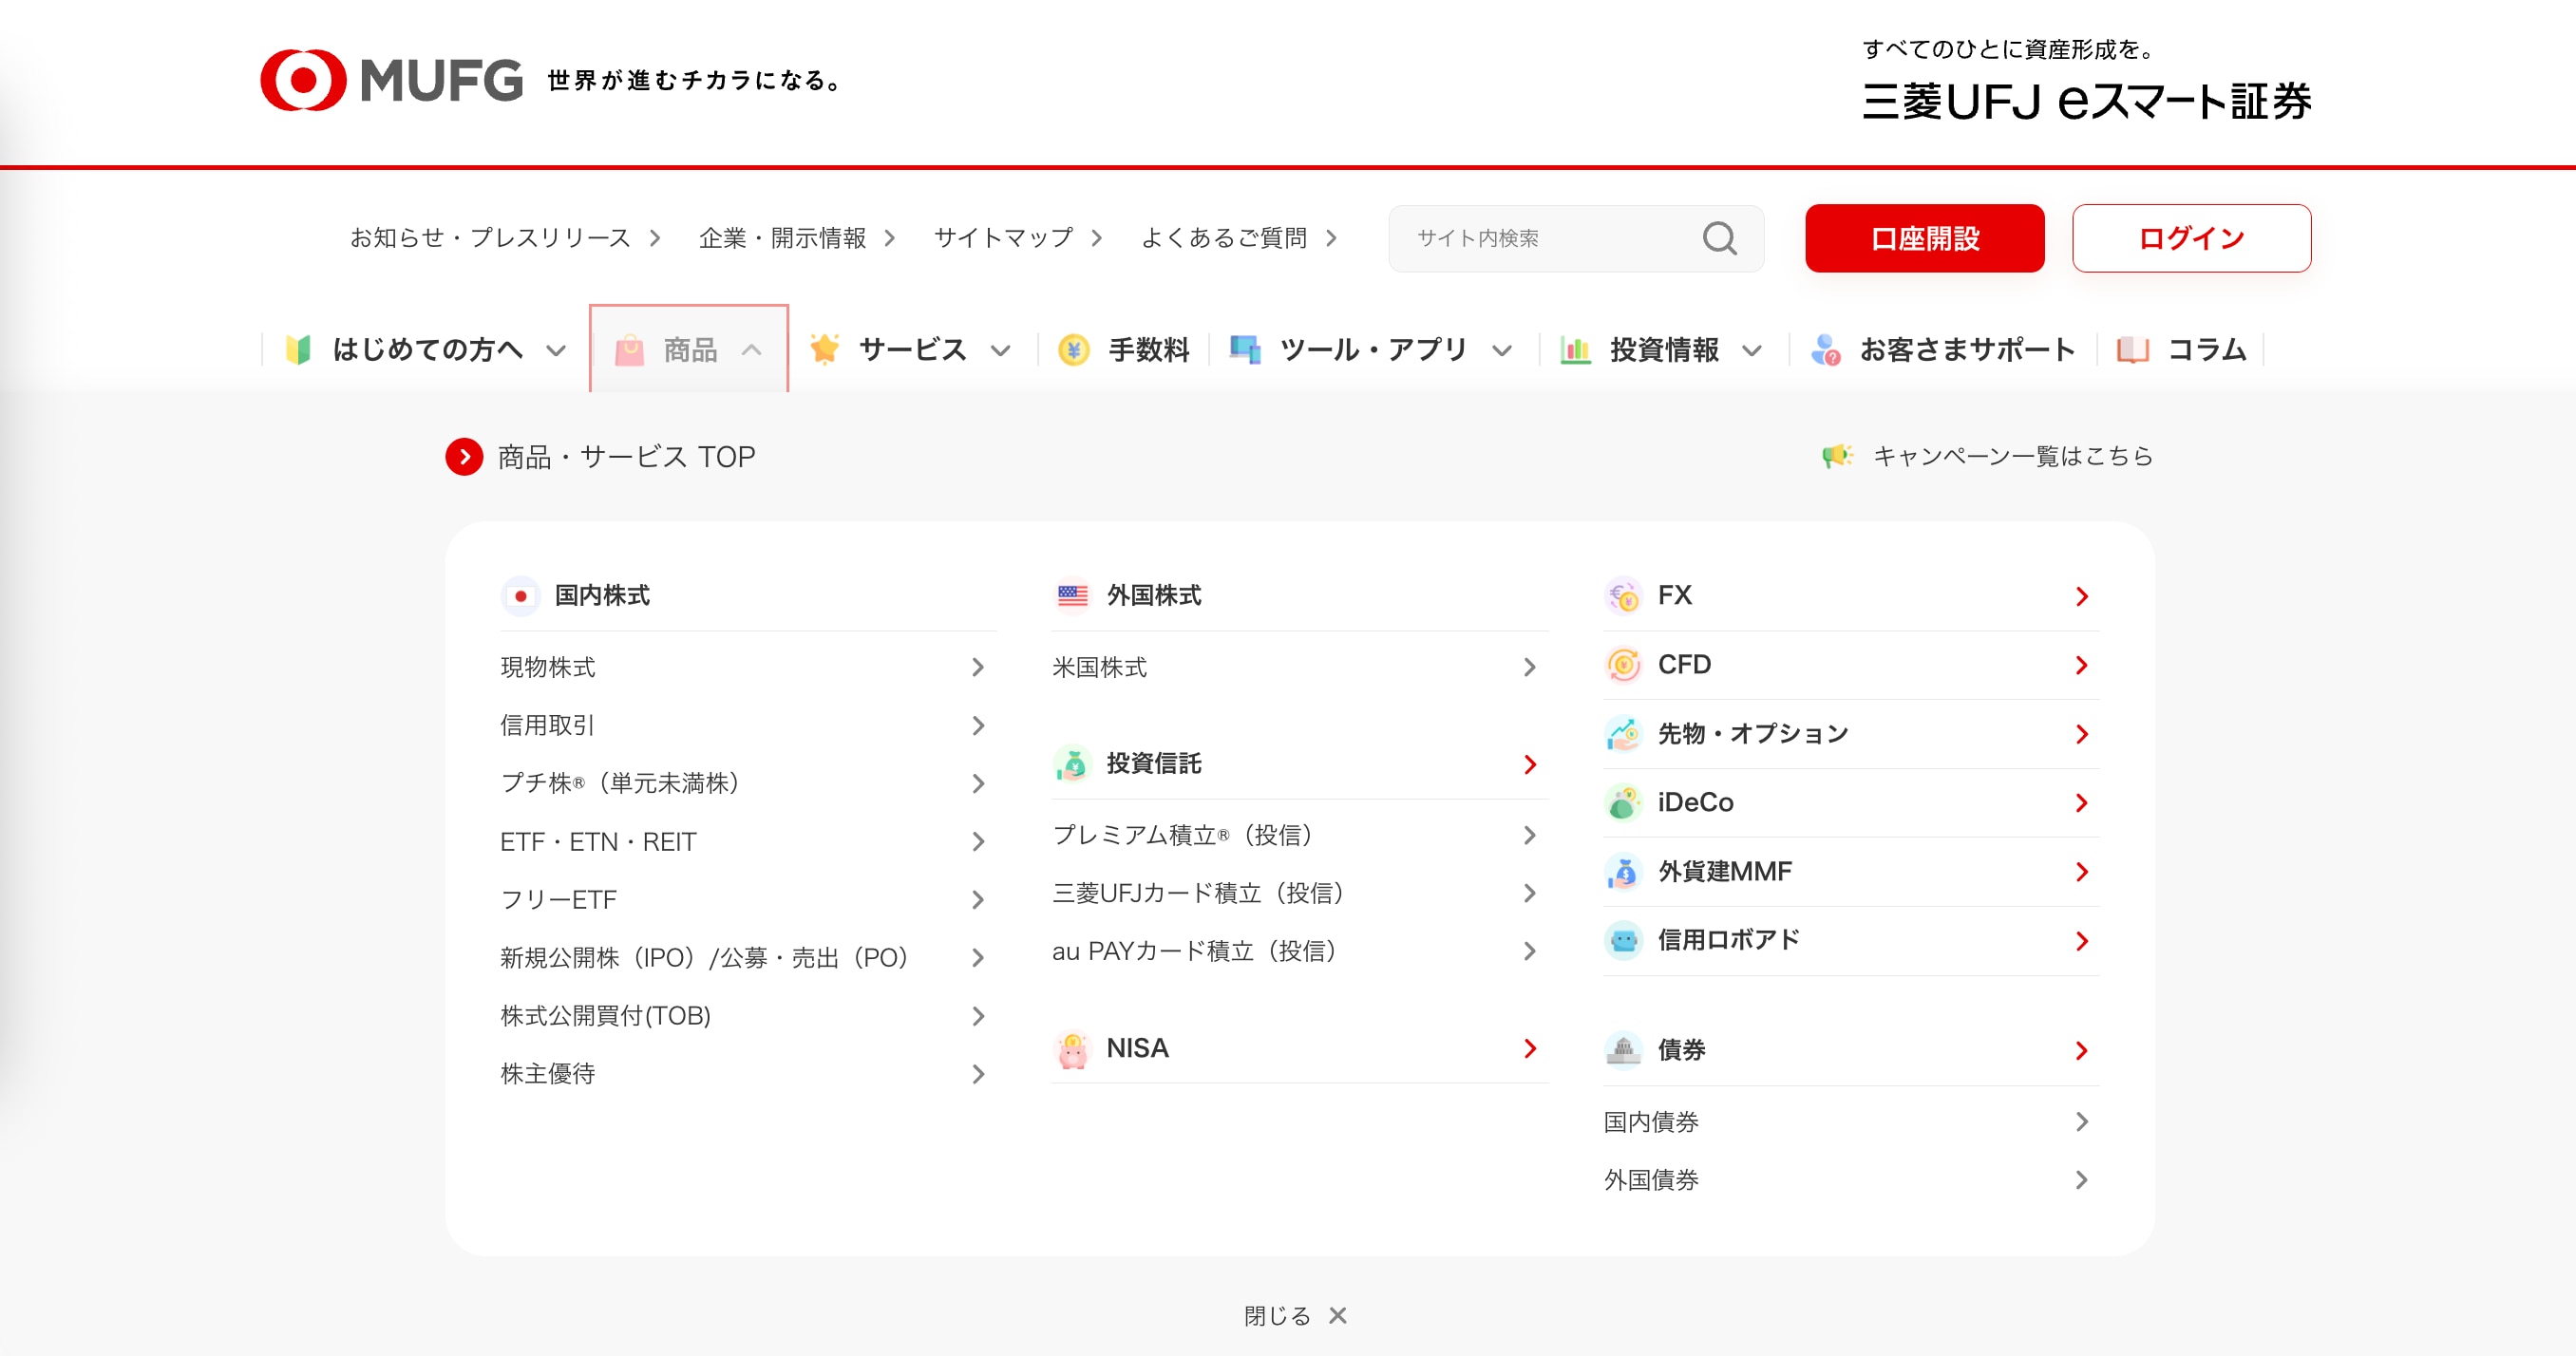Click the open book icon beside コラム
The height and width of the screenshot is (1356, 2576).
point(2132,350)
